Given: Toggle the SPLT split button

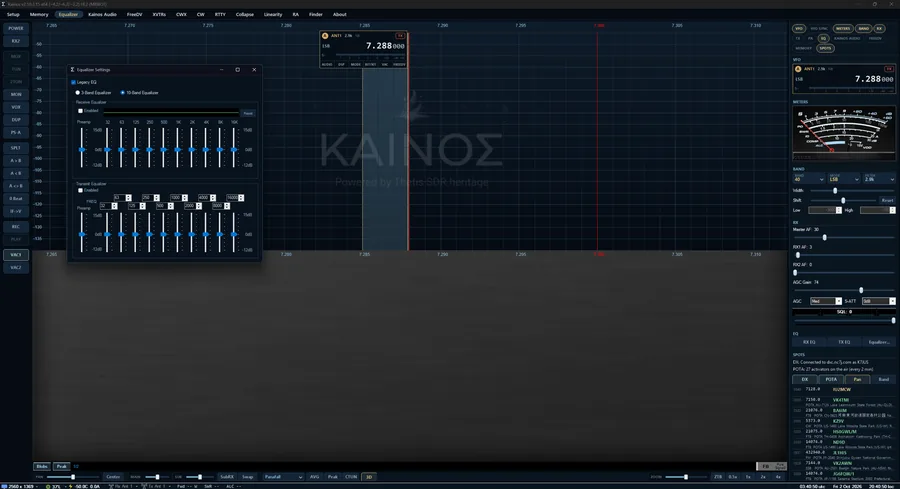Looking at the screenshot, I should coord(16,148).
